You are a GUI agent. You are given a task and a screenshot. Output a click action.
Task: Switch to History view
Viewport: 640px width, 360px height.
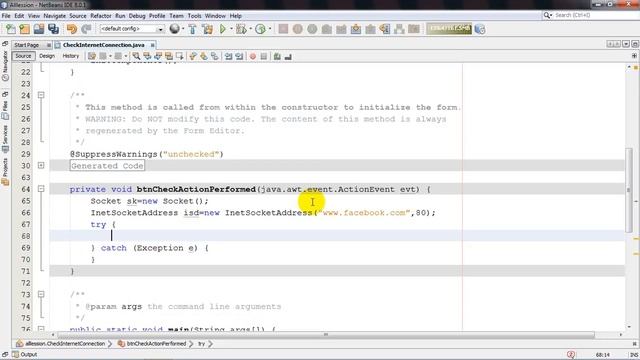[x=71, y=56]
